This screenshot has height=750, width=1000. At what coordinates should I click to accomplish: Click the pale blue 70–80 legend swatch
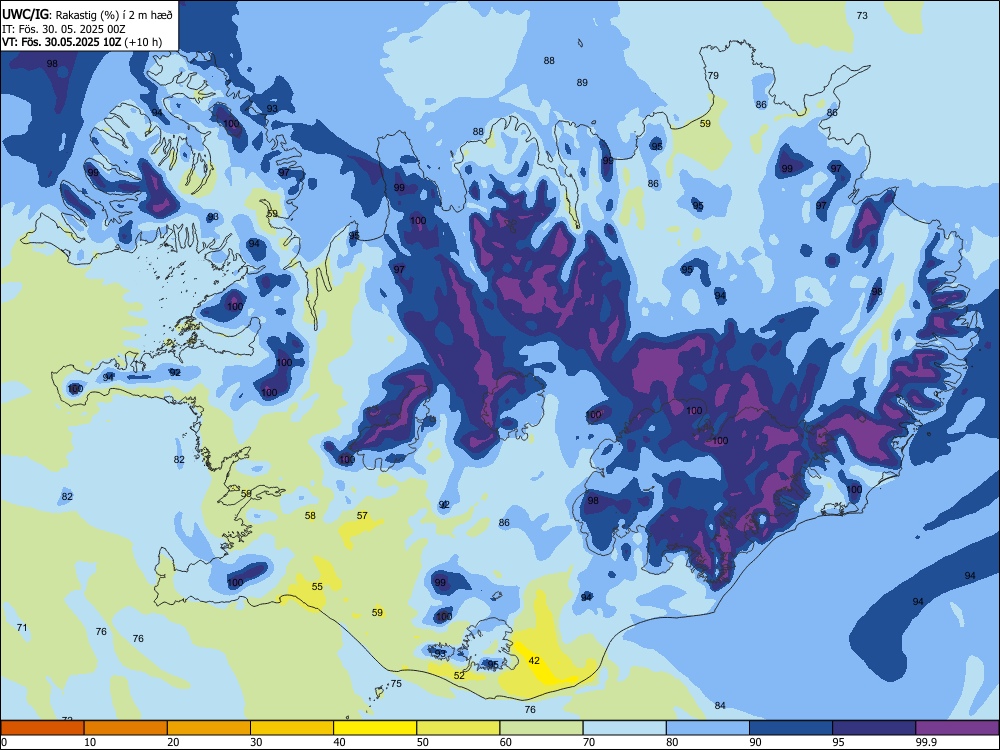coord(625,728)
